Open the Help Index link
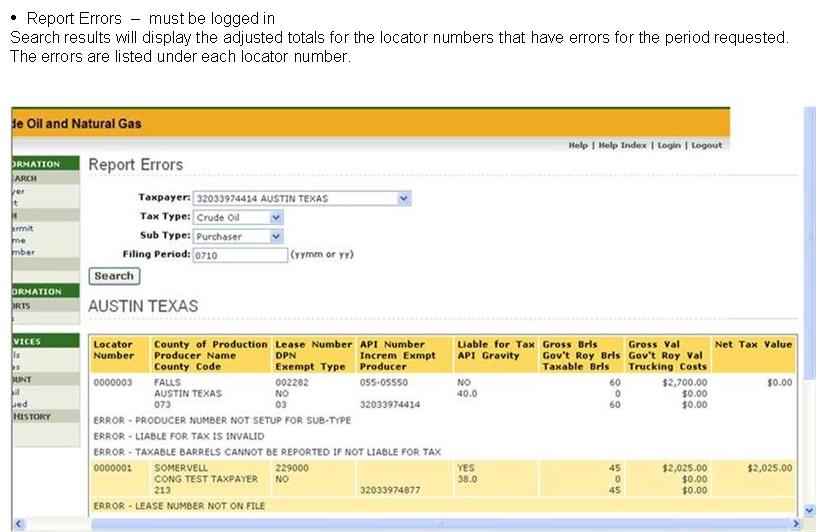This screenshot has height=532, width=816. (622, 145)
